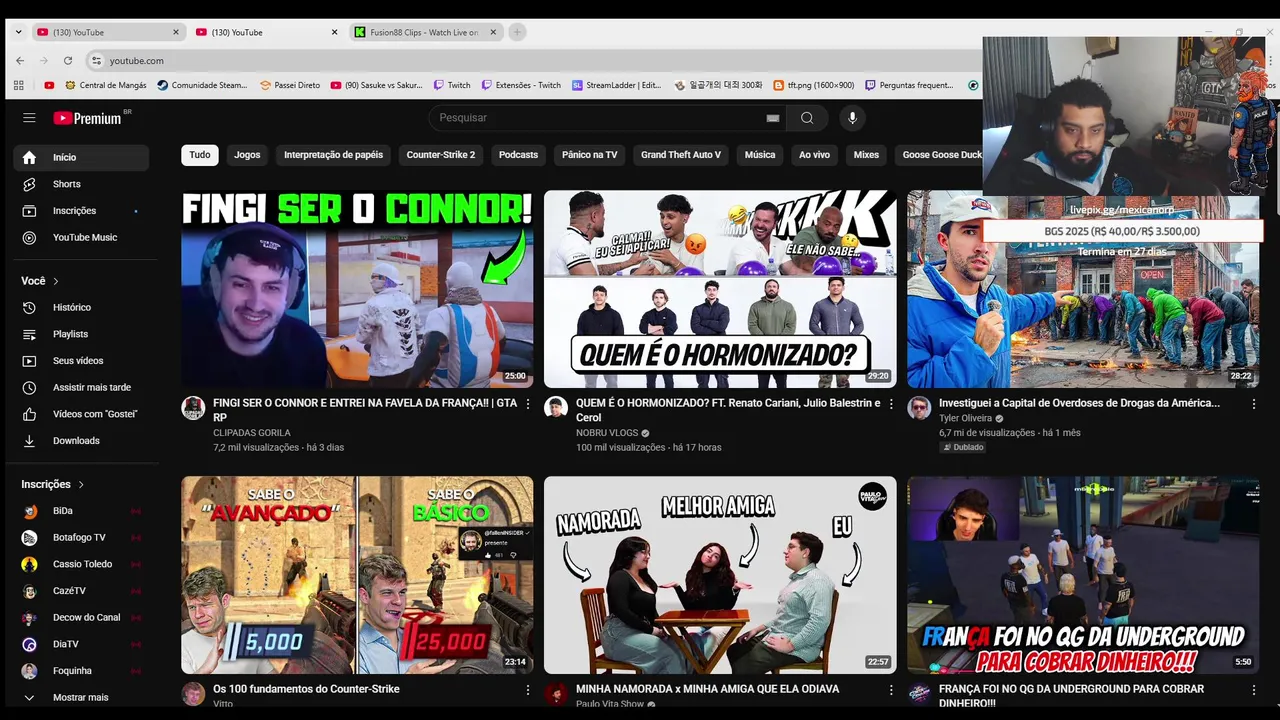Screen dimensions: 1280x720
Task: Open the new tab plus button
Action: 517,32
